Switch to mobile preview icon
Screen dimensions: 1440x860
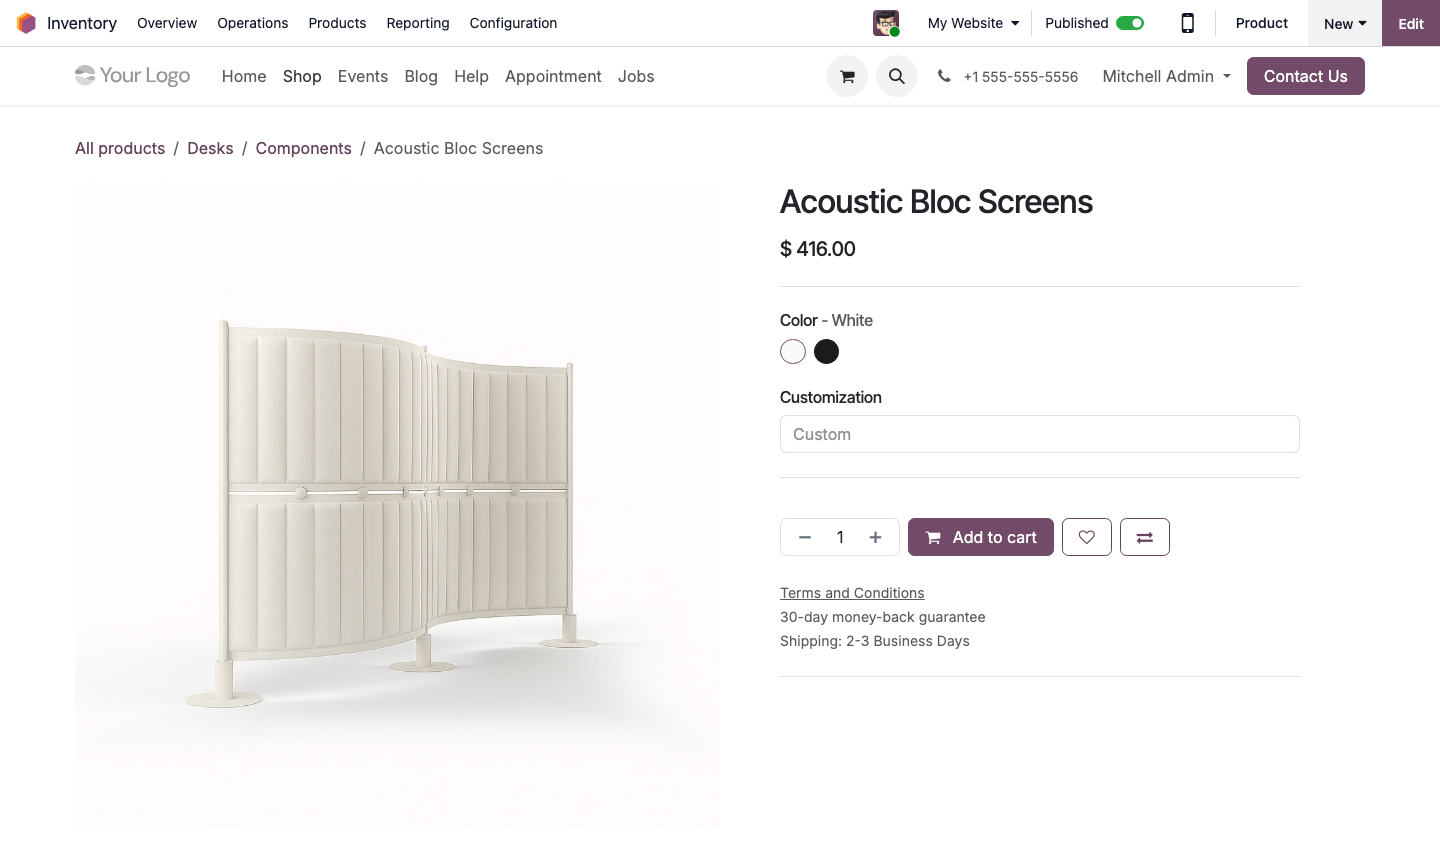click(x=1187, y=23)
